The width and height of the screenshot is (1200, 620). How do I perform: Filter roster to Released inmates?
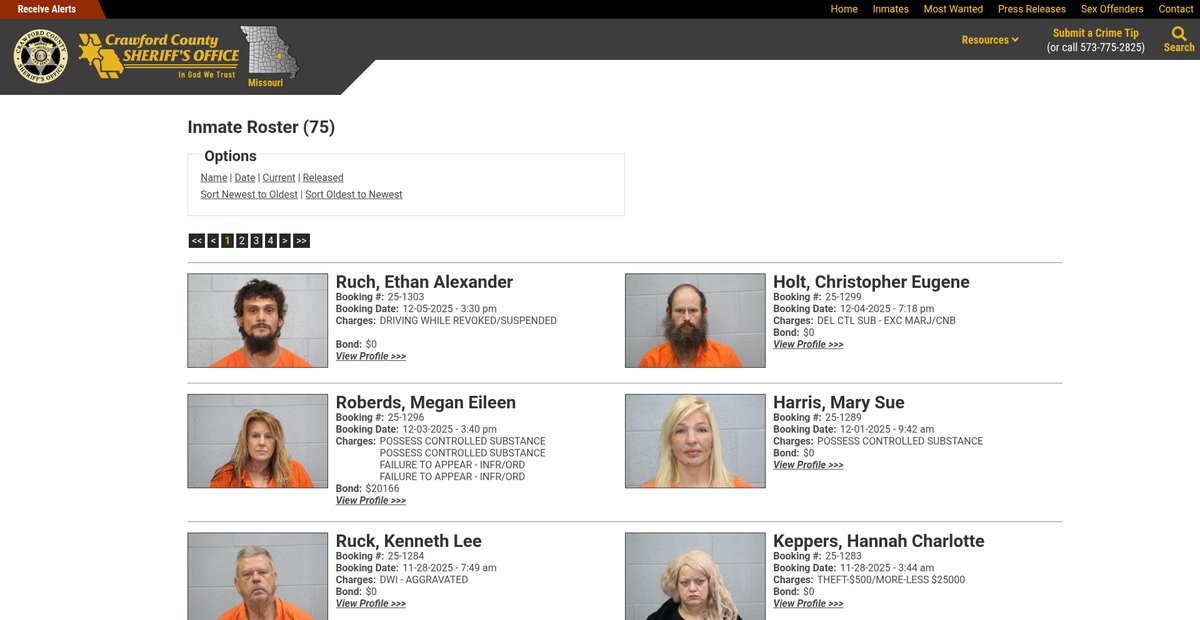pyautogui.click(x=323, y=178)
